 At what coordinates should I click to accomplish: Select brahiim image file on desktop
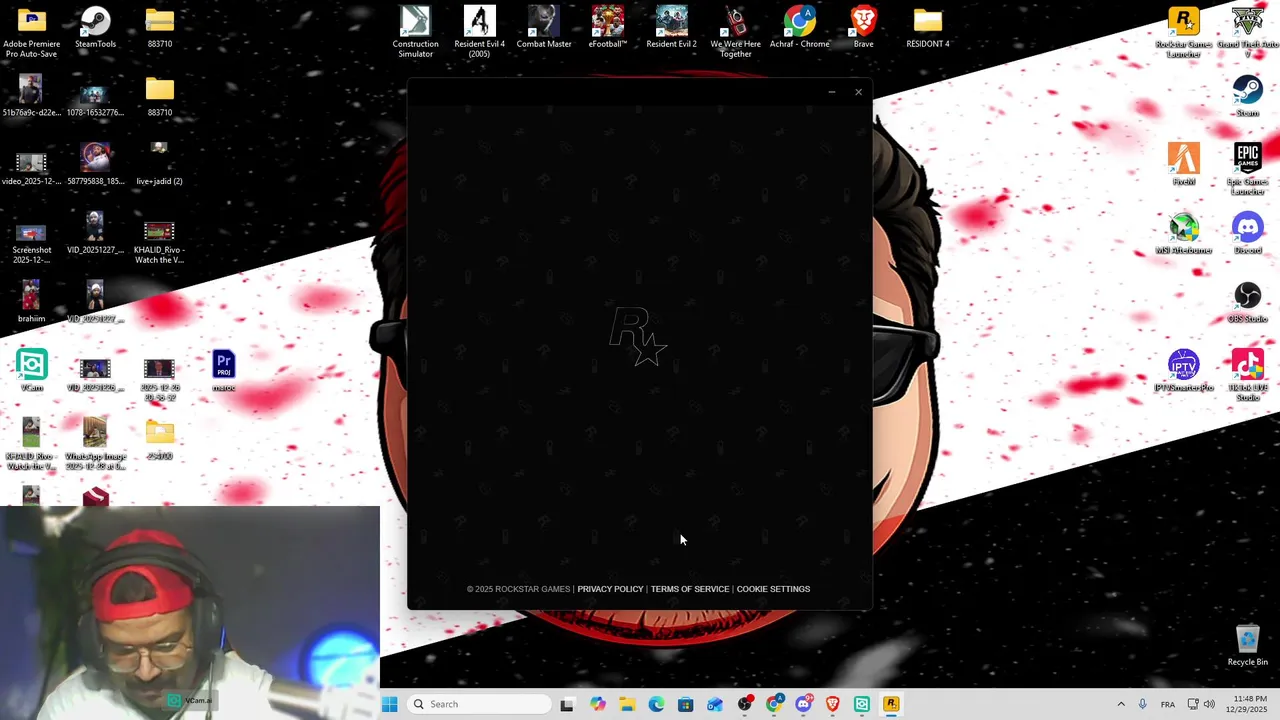[31, 302]
